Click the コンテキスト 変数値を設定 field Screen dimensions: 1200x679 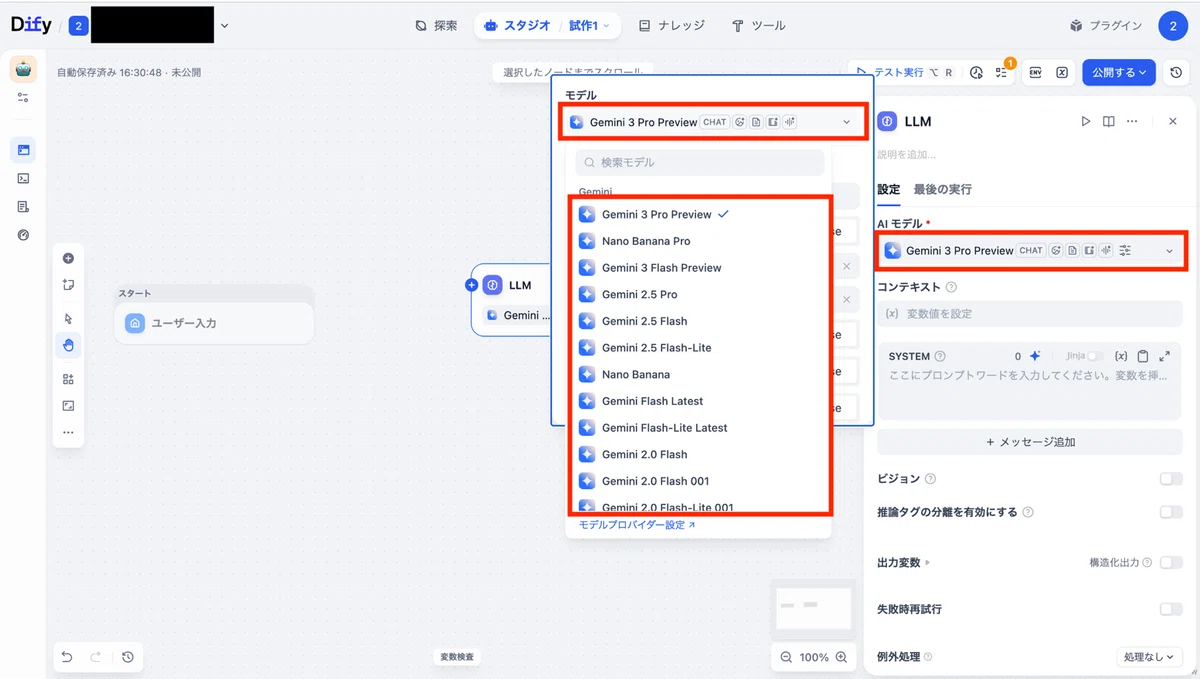tap(1030, 313)
